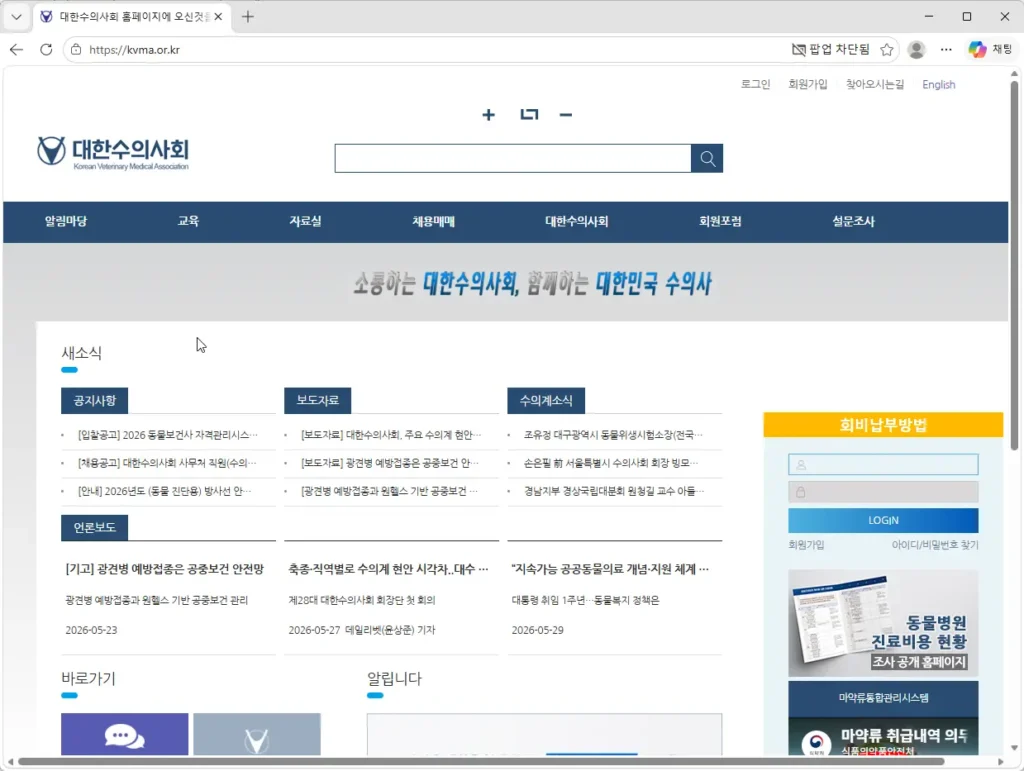Increase font size with plus icon
This screenshot has width=1024, height=771.
coord(488,115)
